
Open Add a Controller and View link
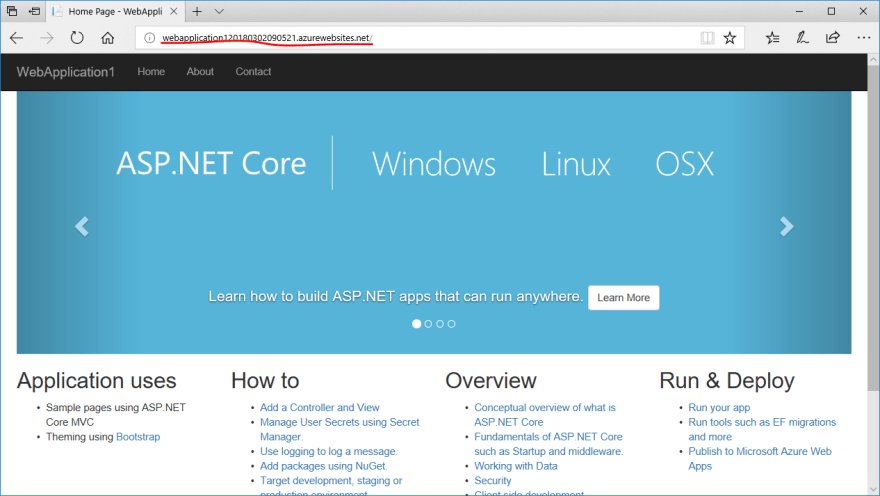point(319,407)
